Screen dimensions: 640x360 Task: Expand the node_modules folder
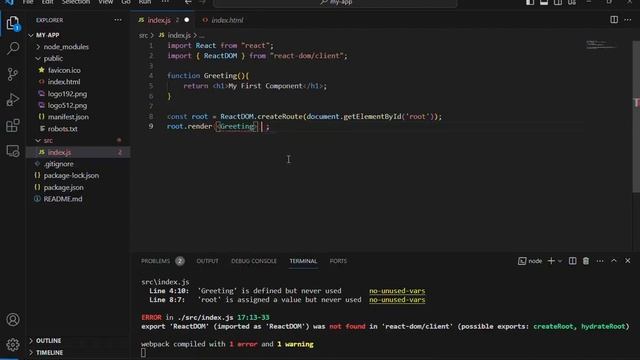tap(38, 47)
